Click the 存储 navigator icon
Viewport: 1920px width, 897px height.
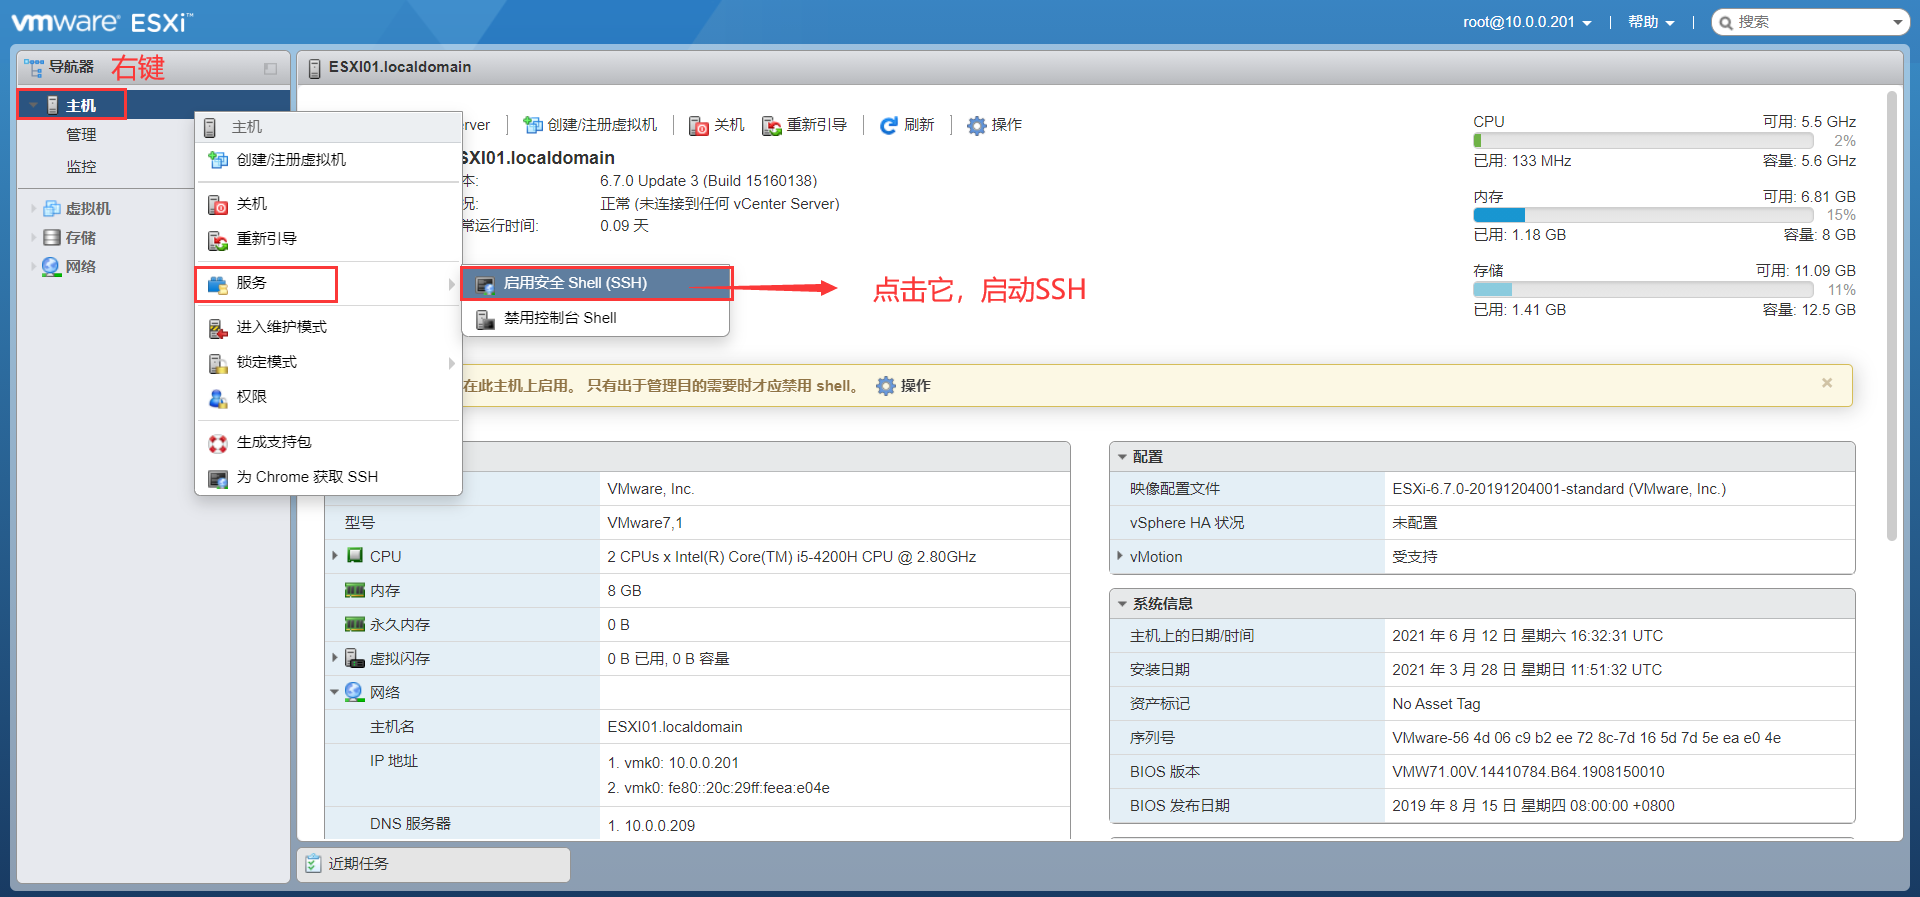tap(52, 237)
